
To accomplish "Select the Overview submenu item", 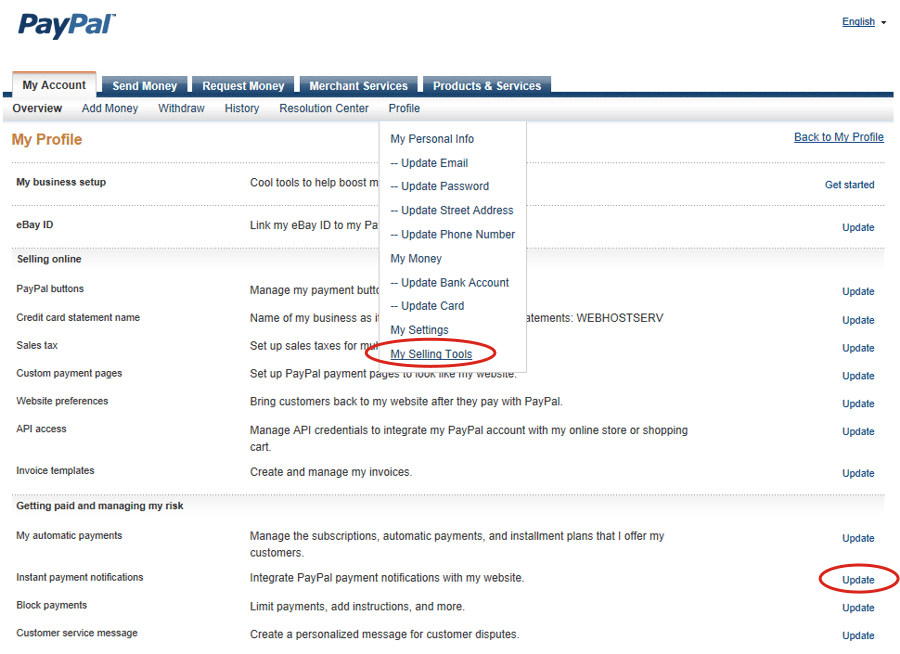I will [37, 108].
